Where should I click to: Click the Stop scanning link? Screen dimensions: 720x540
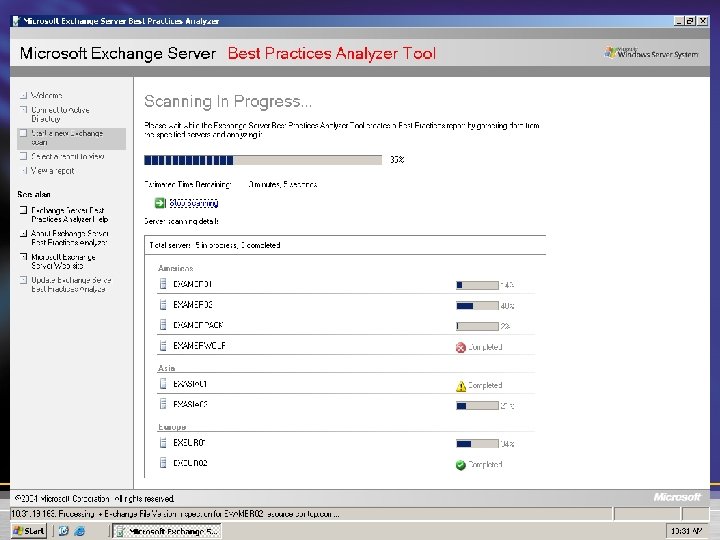194,203
